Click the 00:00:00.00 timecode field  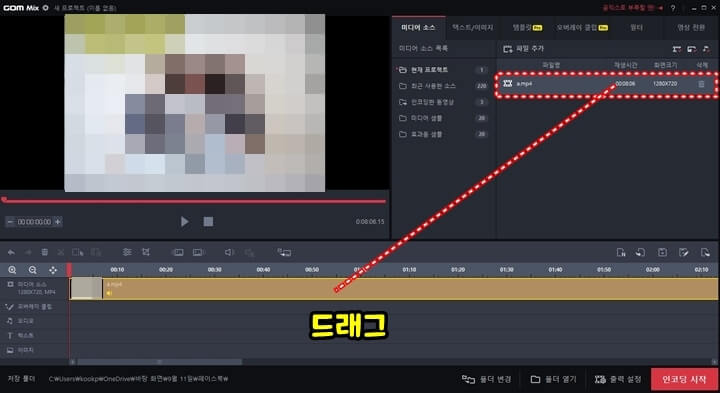click(x=34, y=222)
